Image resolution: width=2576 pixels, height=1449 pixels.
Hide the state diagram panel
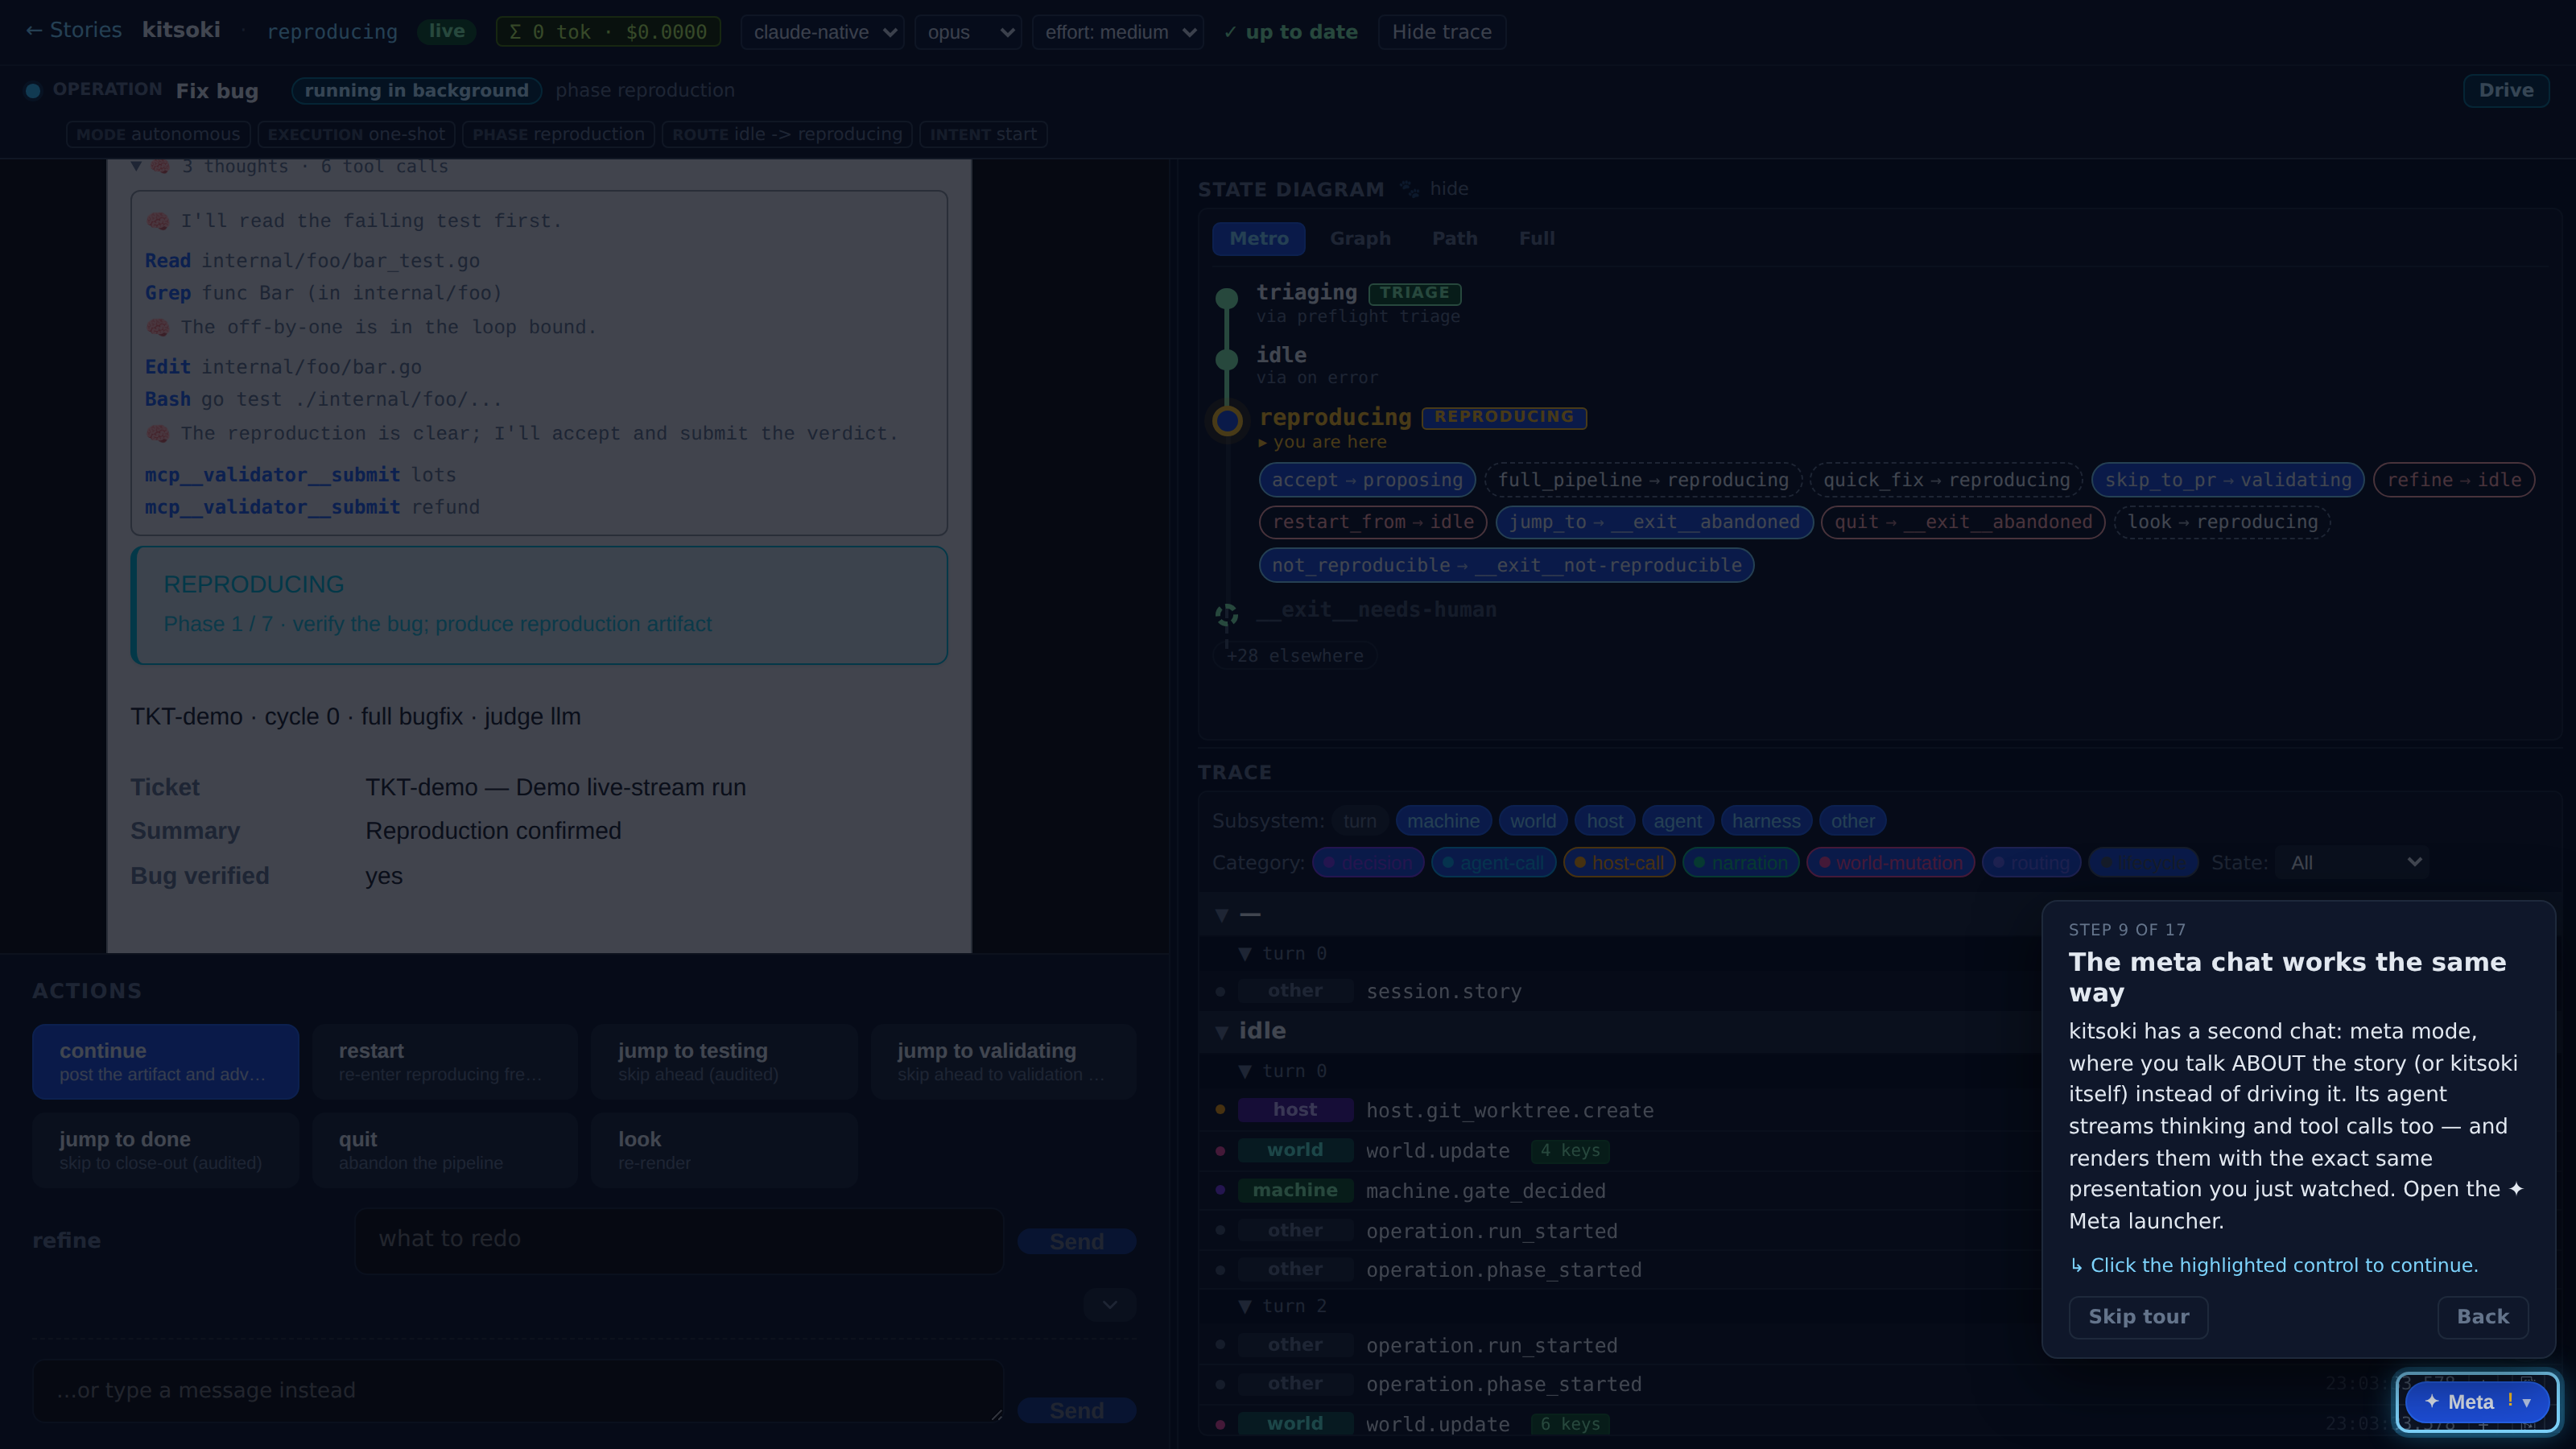[x=1448, y=189]
